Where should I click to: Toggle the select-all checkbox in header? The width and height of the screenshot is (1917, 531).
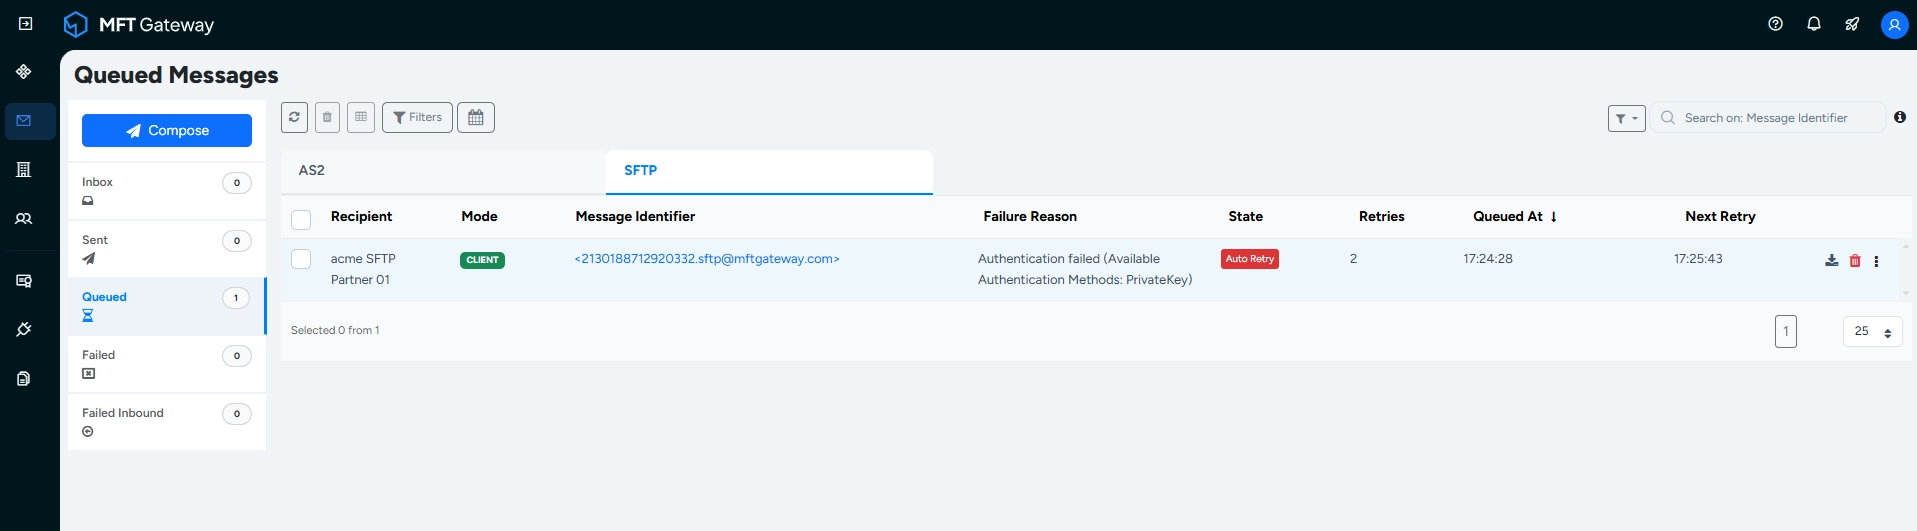(301, 219)
